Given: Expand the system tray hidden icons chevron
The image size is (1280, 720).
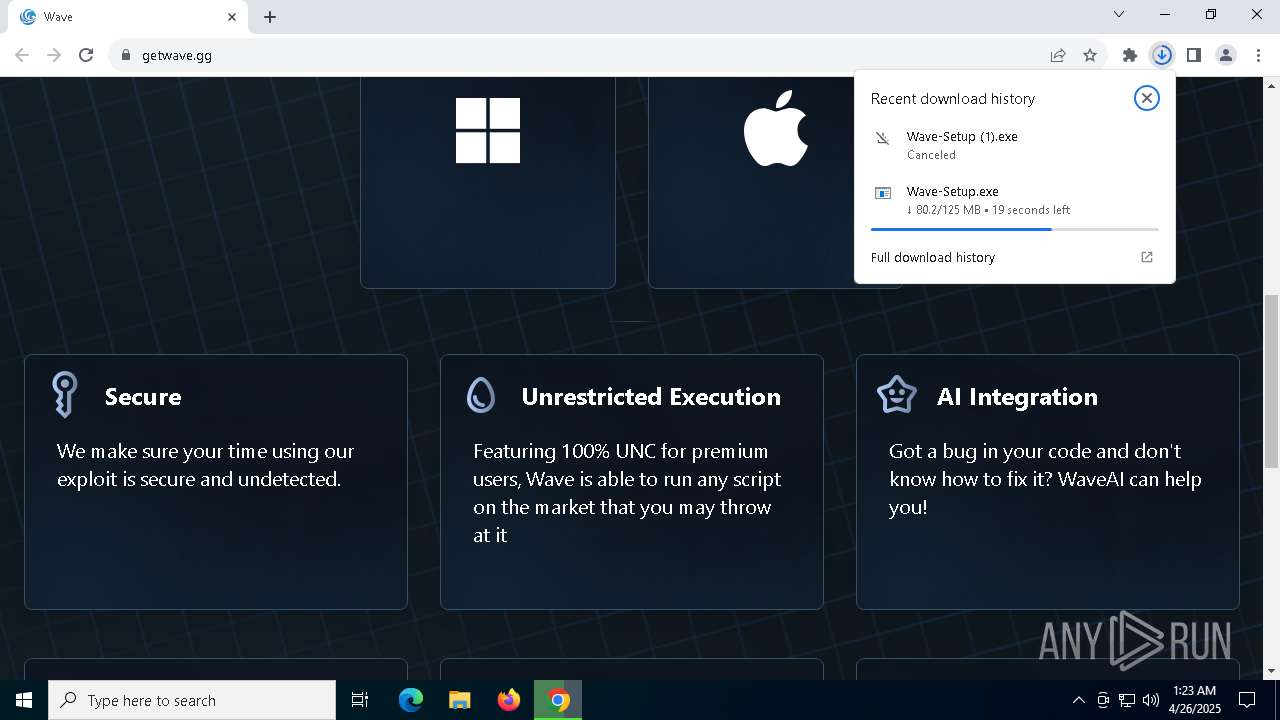Looking at the screenshot, I should point(1078,700).
